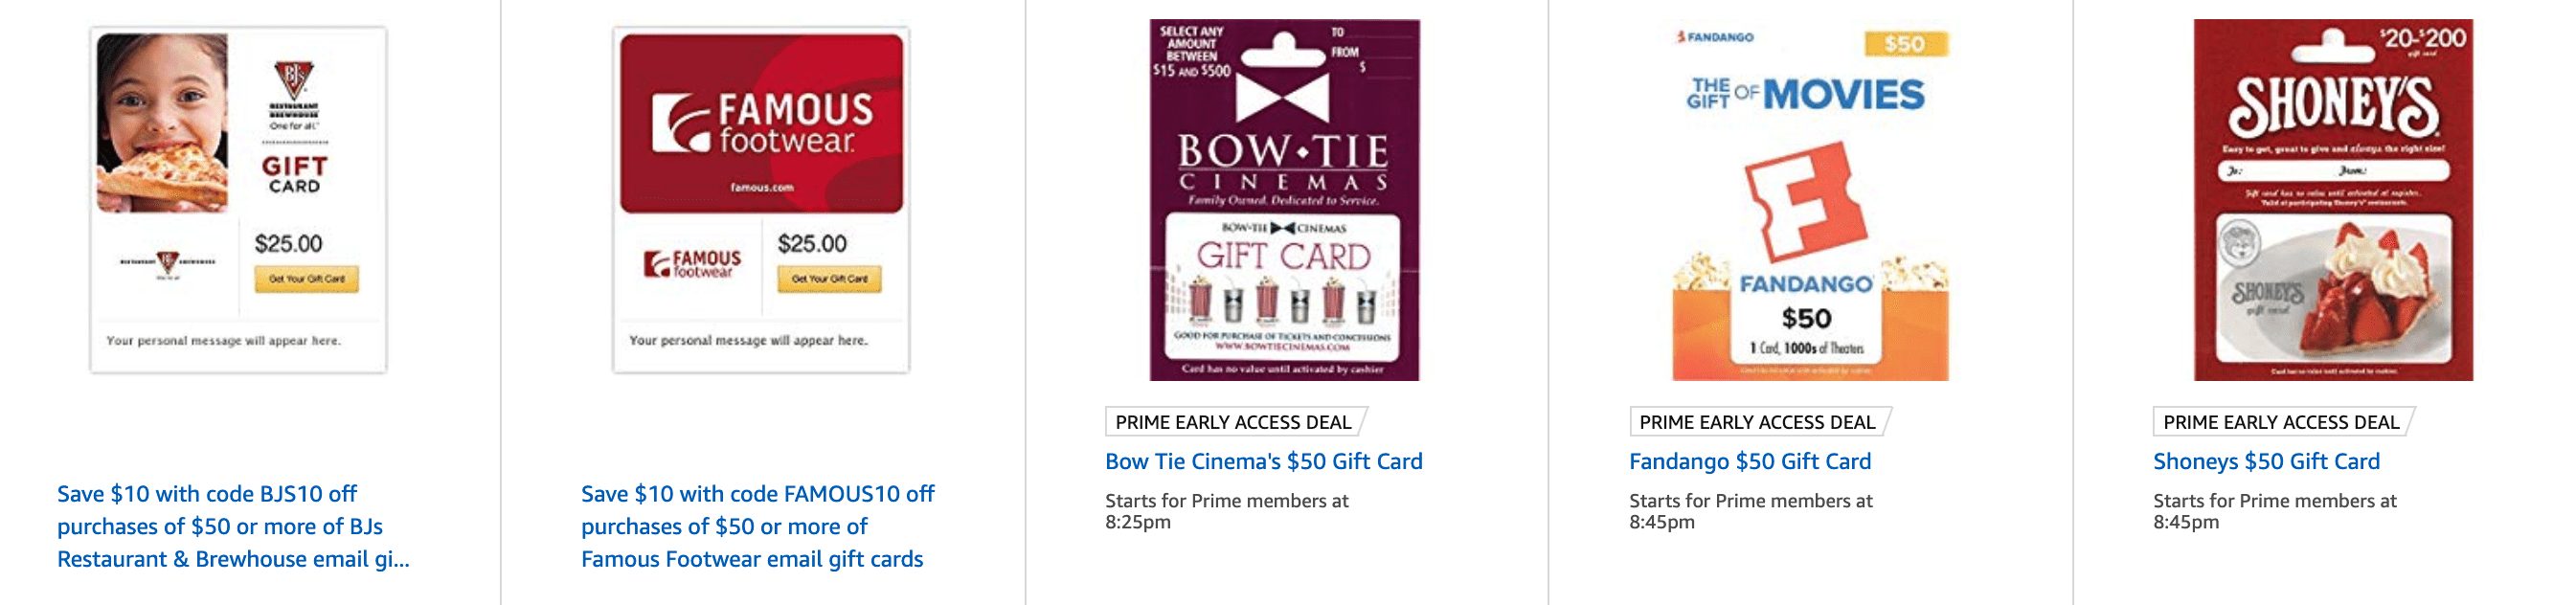Open Bow Tie Cinema's $50 Gift Card link
2576x605 pixels.
(1263, 462)
